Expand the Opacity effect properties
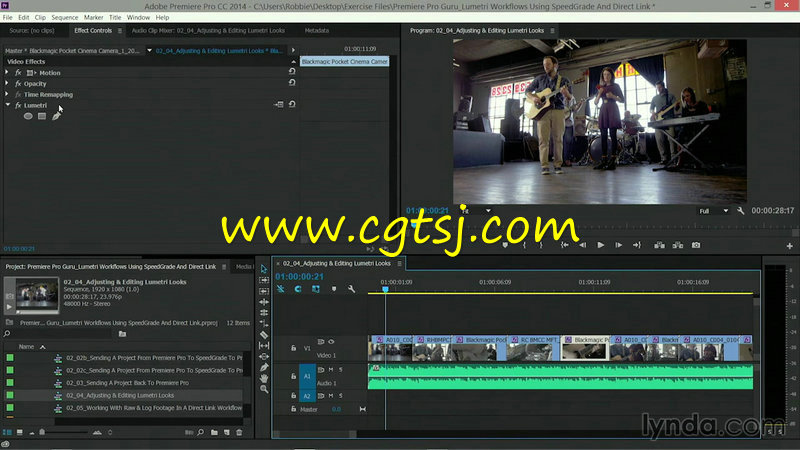This screenshot has height=450, width=800. coord(7,83)
